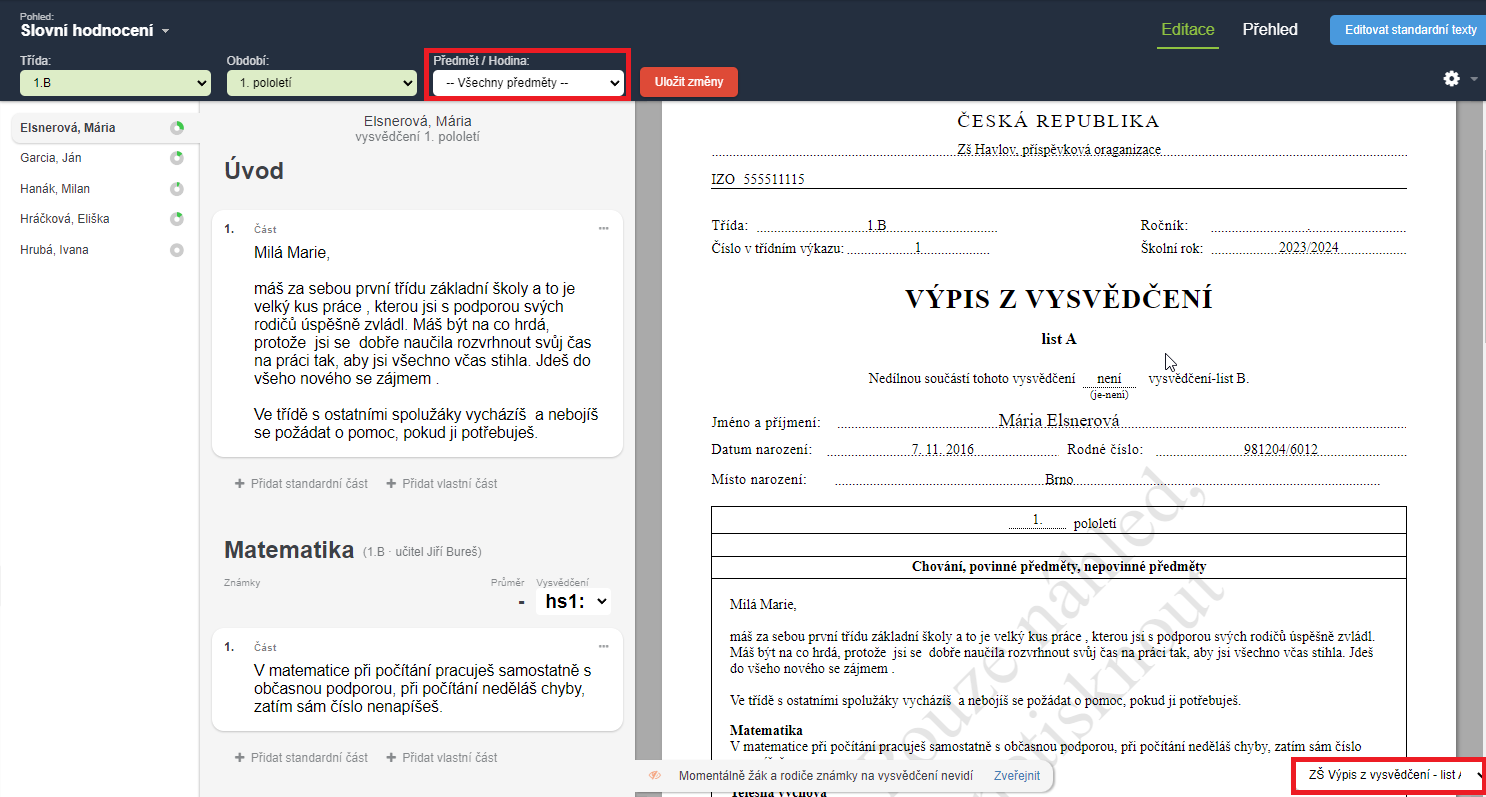Click Přidat standardní část under Matematika
The height and width of the screenshot is (797, 1486).
point(302,758)
